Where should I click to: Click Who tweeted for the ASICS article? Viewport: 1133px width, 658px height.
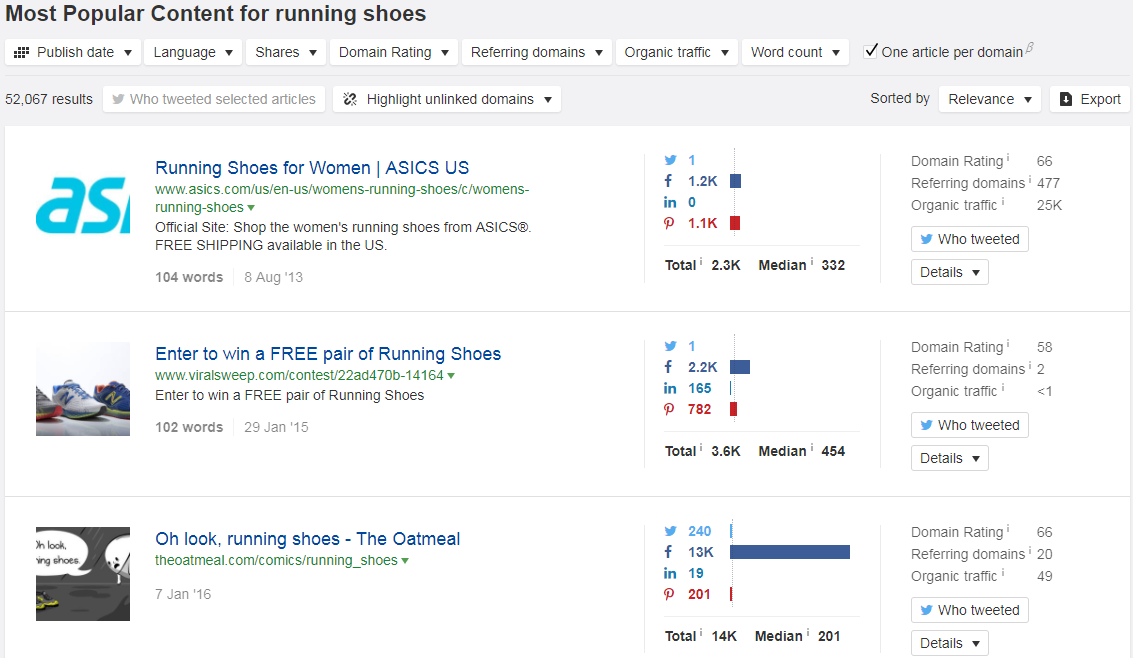pyautogui.click(x=970, y=239)
